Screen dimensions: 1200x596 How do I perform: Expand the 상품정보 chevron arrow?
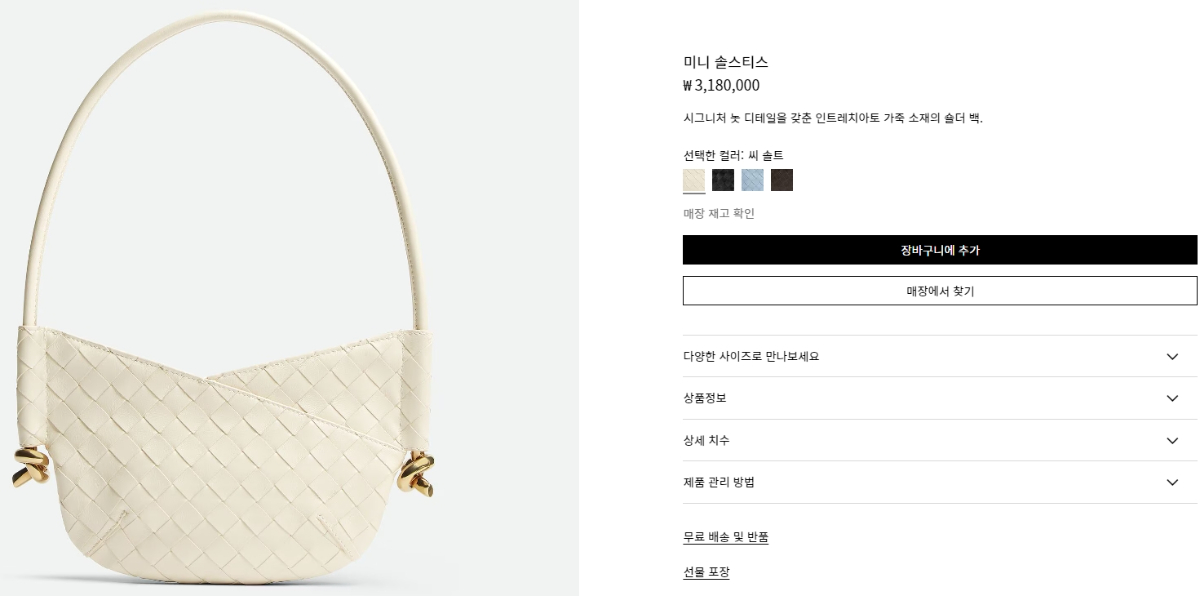[1173, 399]
